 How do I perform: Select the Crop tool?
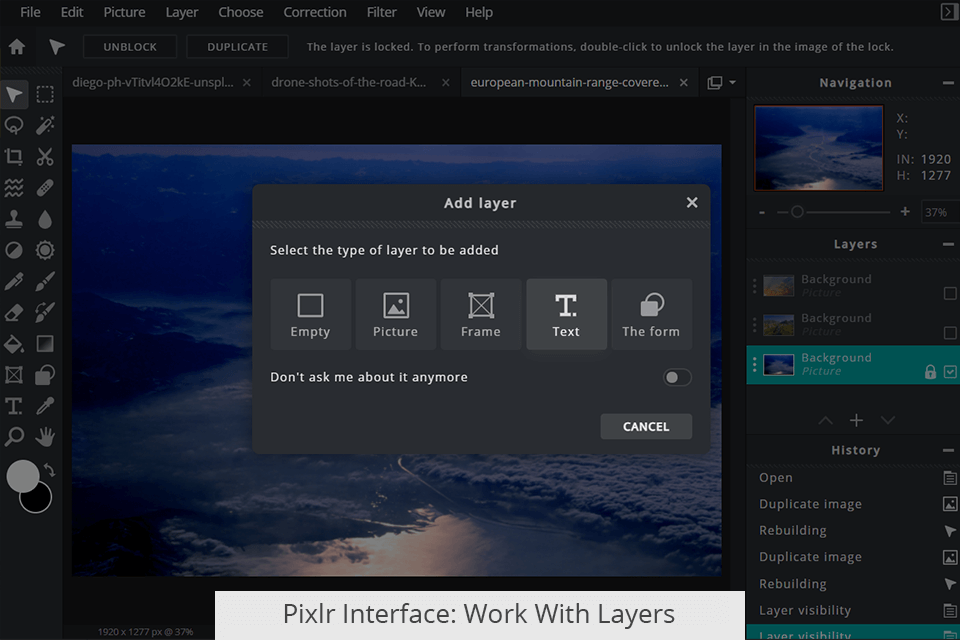tap(13, 157)
